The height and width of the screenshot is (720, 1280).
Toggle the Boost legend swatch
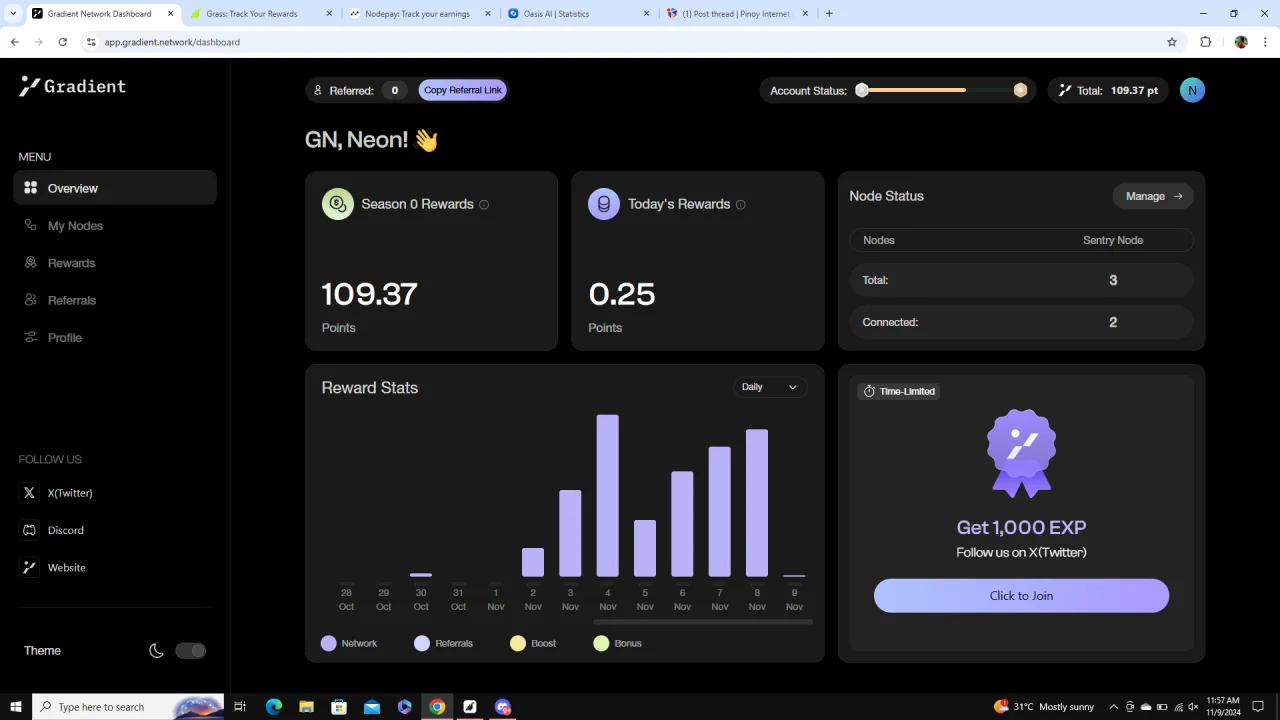click(x=518, y=643)
